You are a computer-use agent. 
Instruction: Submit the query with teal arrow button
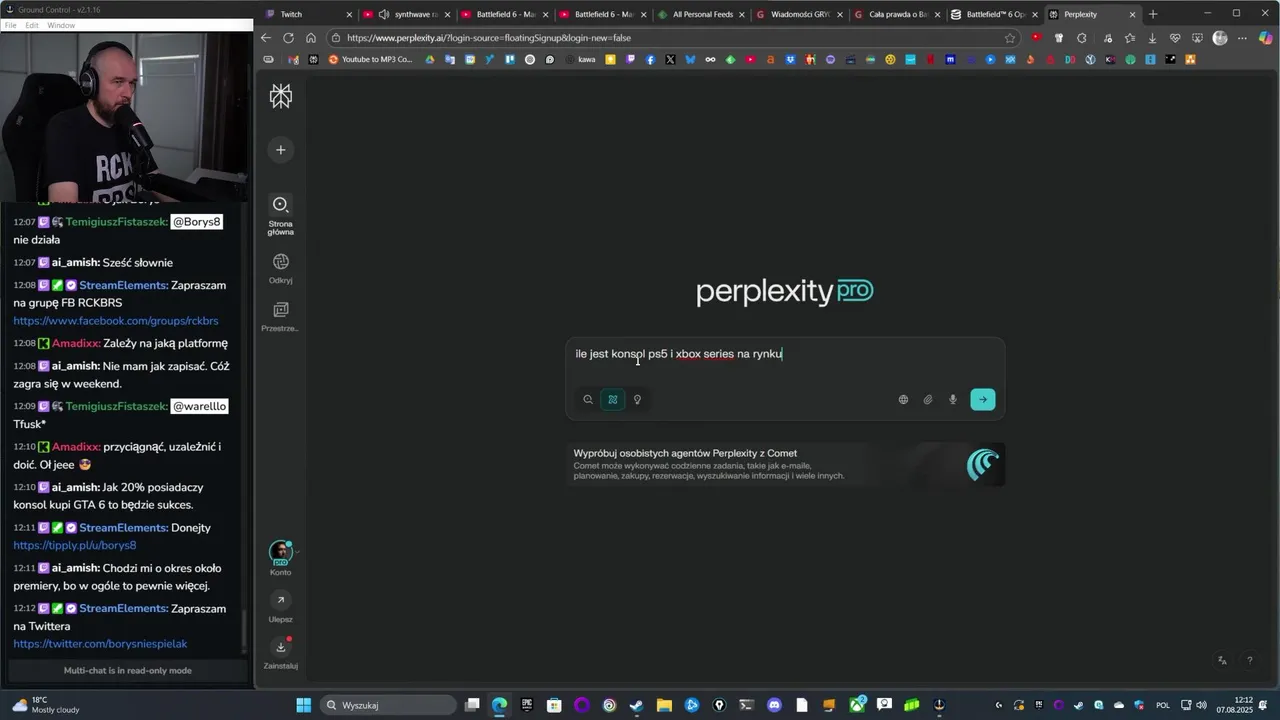[983, 400]
